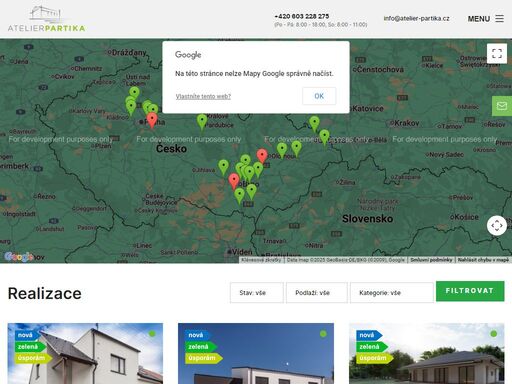Open second house photo with blue sky
Viewport: 512px width, 384px height.
tap(256, 353)
